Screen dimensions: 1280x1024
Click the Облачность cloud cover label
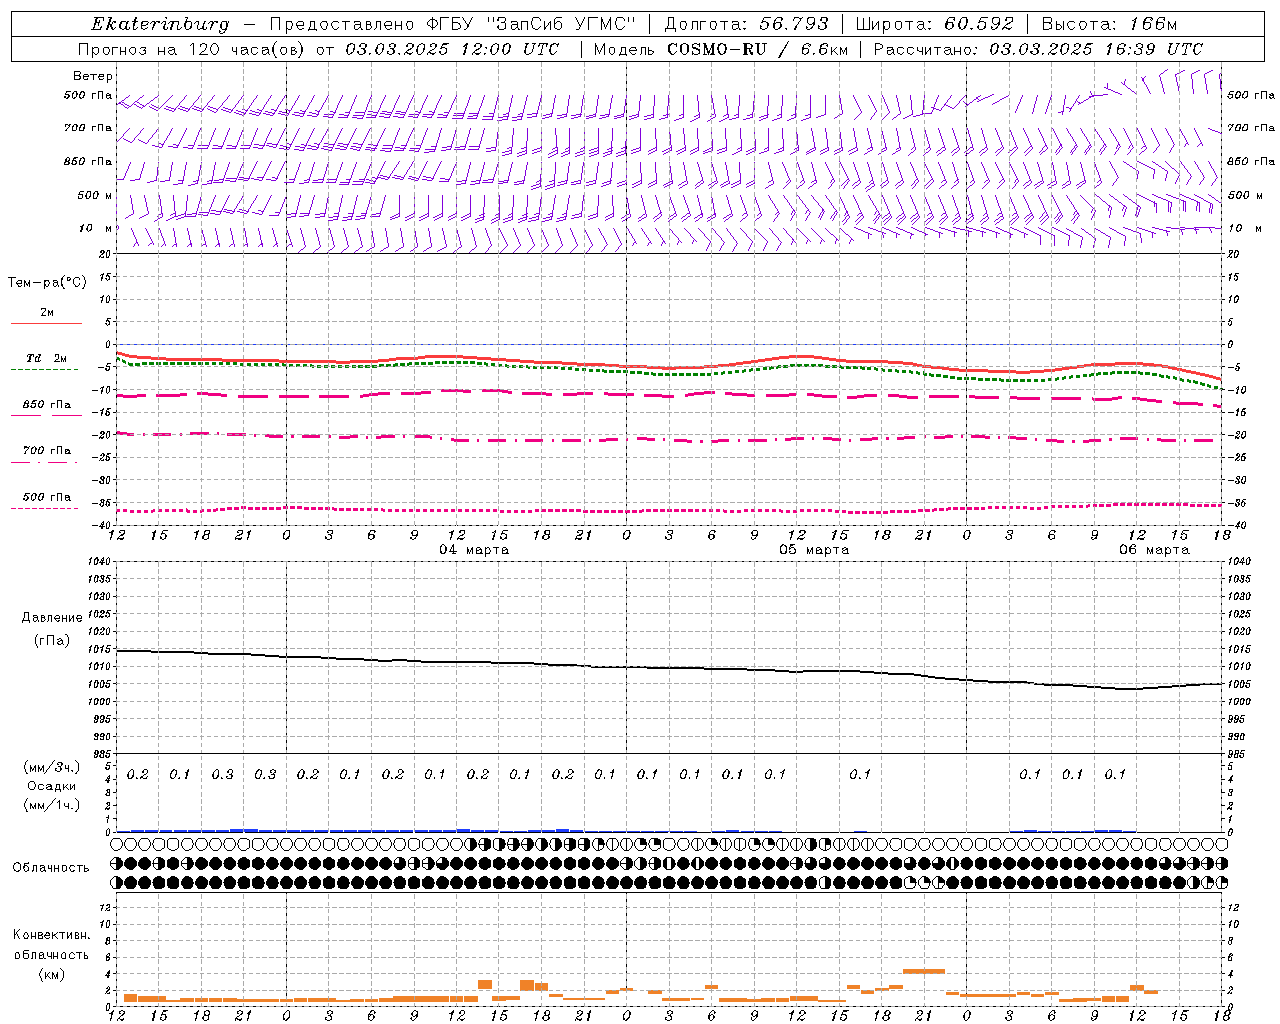coord(51,868)
